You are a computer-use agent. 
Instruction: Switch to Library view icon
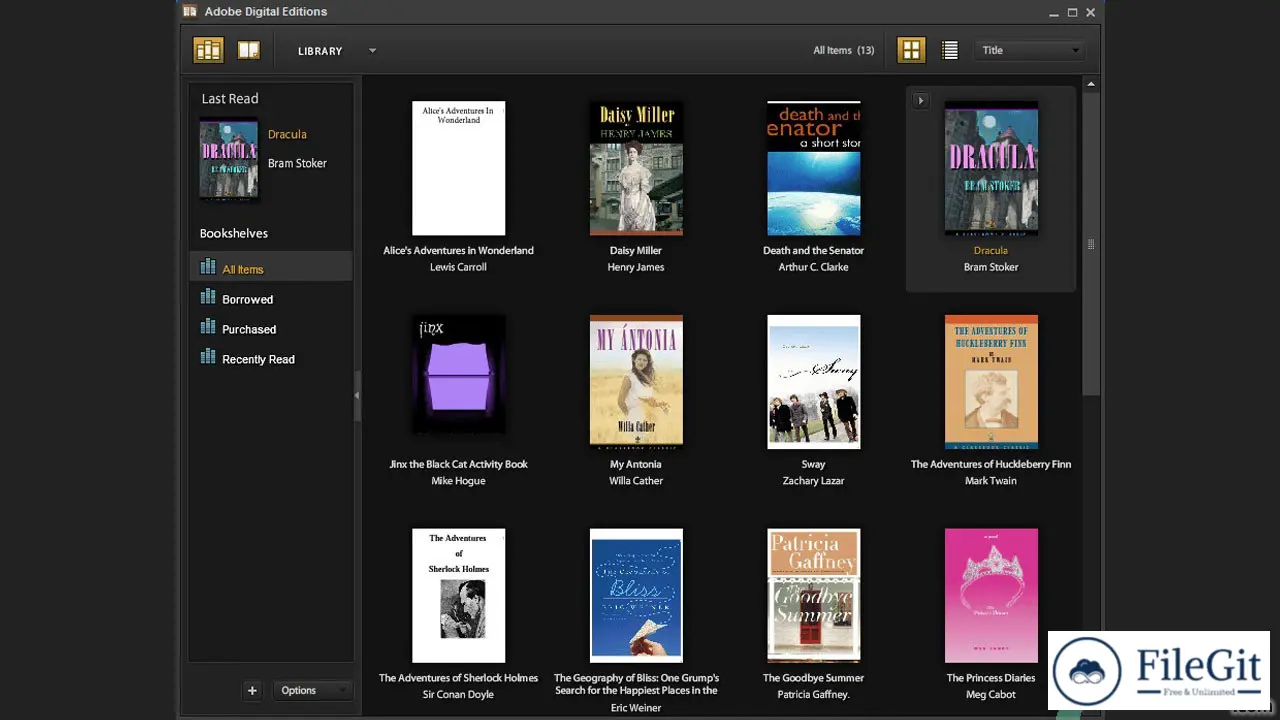[x=208, y=50]
